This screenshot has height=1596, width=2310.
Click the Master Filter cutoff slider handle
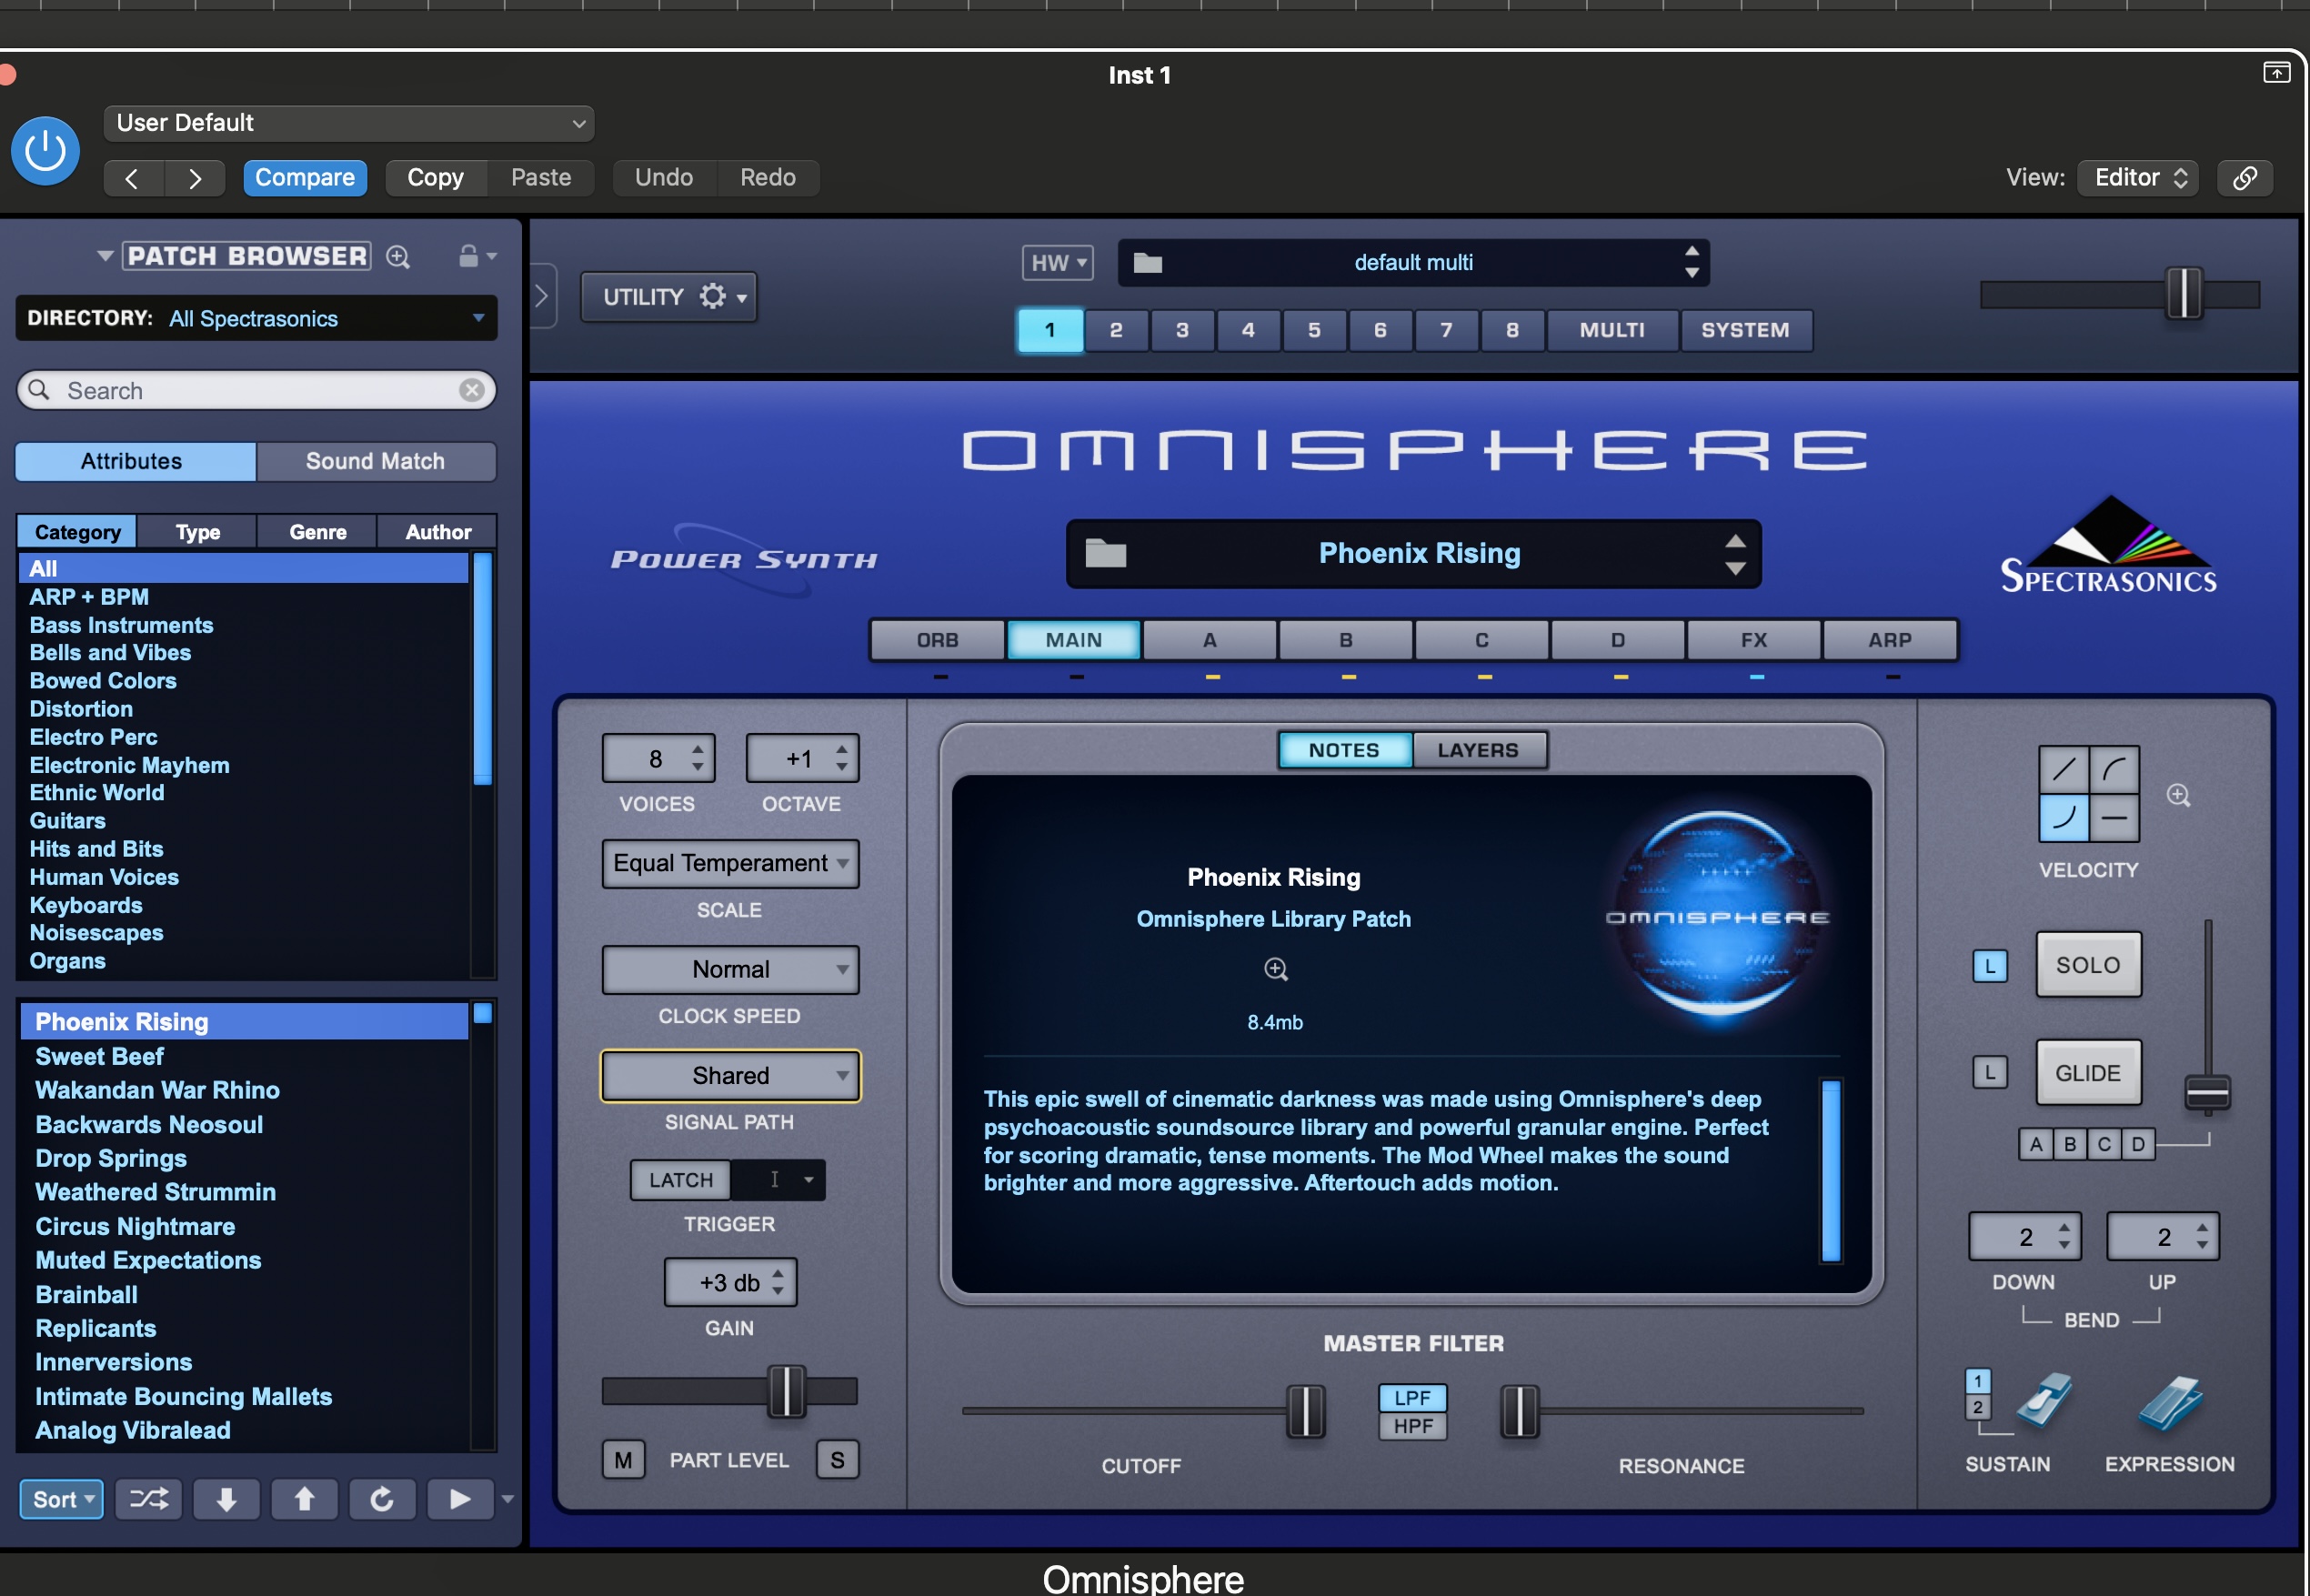coord(1304,1411)
